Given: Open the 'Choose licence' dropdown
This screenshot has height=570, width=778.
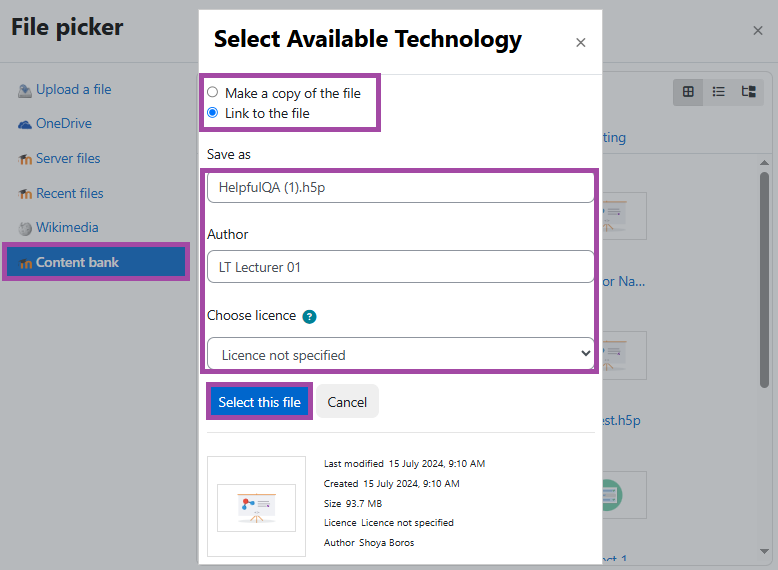Looking at the screenshot, I should click(x=400, y=354).
